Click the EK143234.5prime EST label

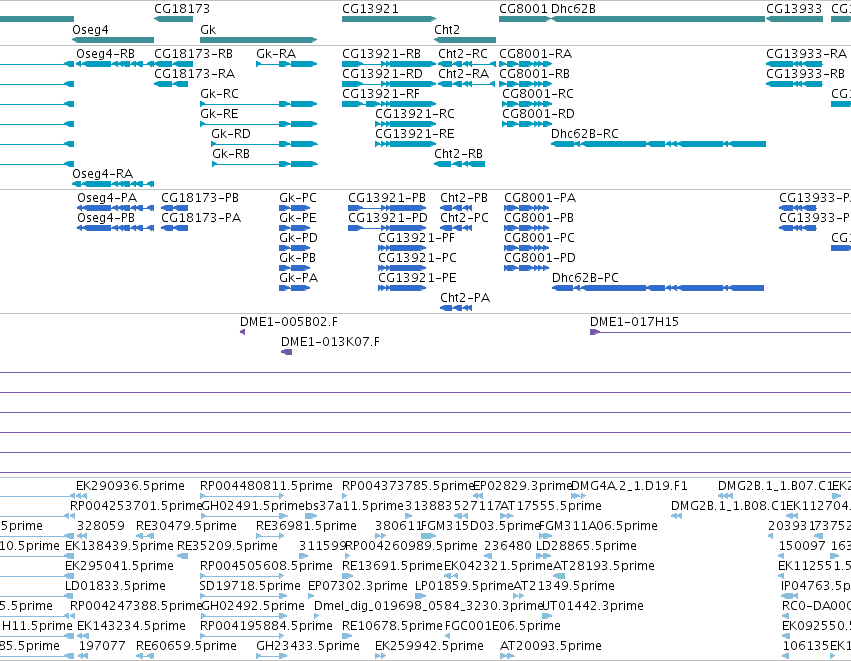coord(131,626)
